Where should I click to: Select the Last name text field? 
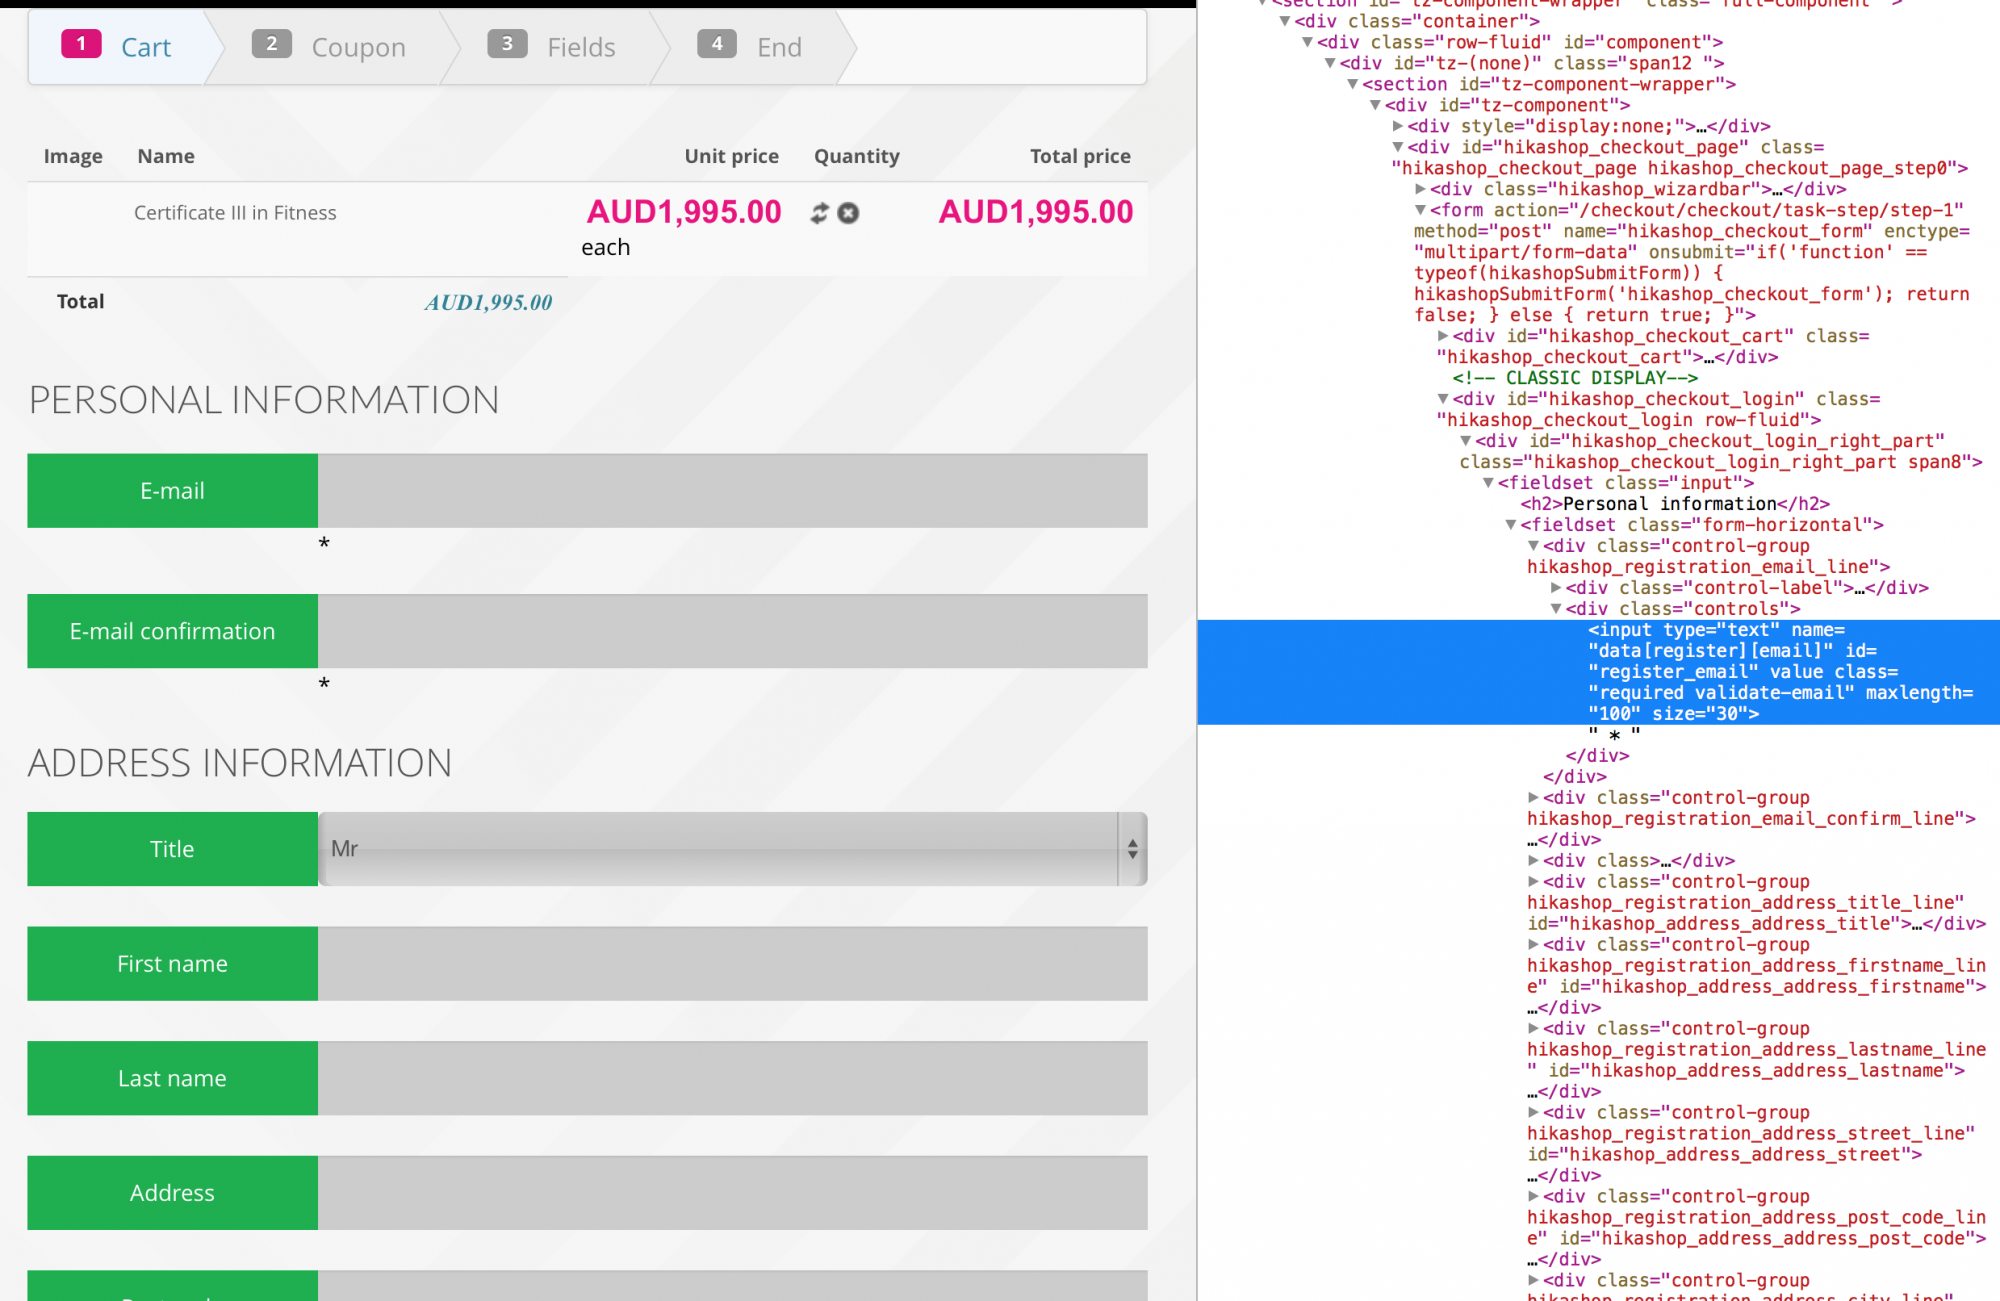732,1079
